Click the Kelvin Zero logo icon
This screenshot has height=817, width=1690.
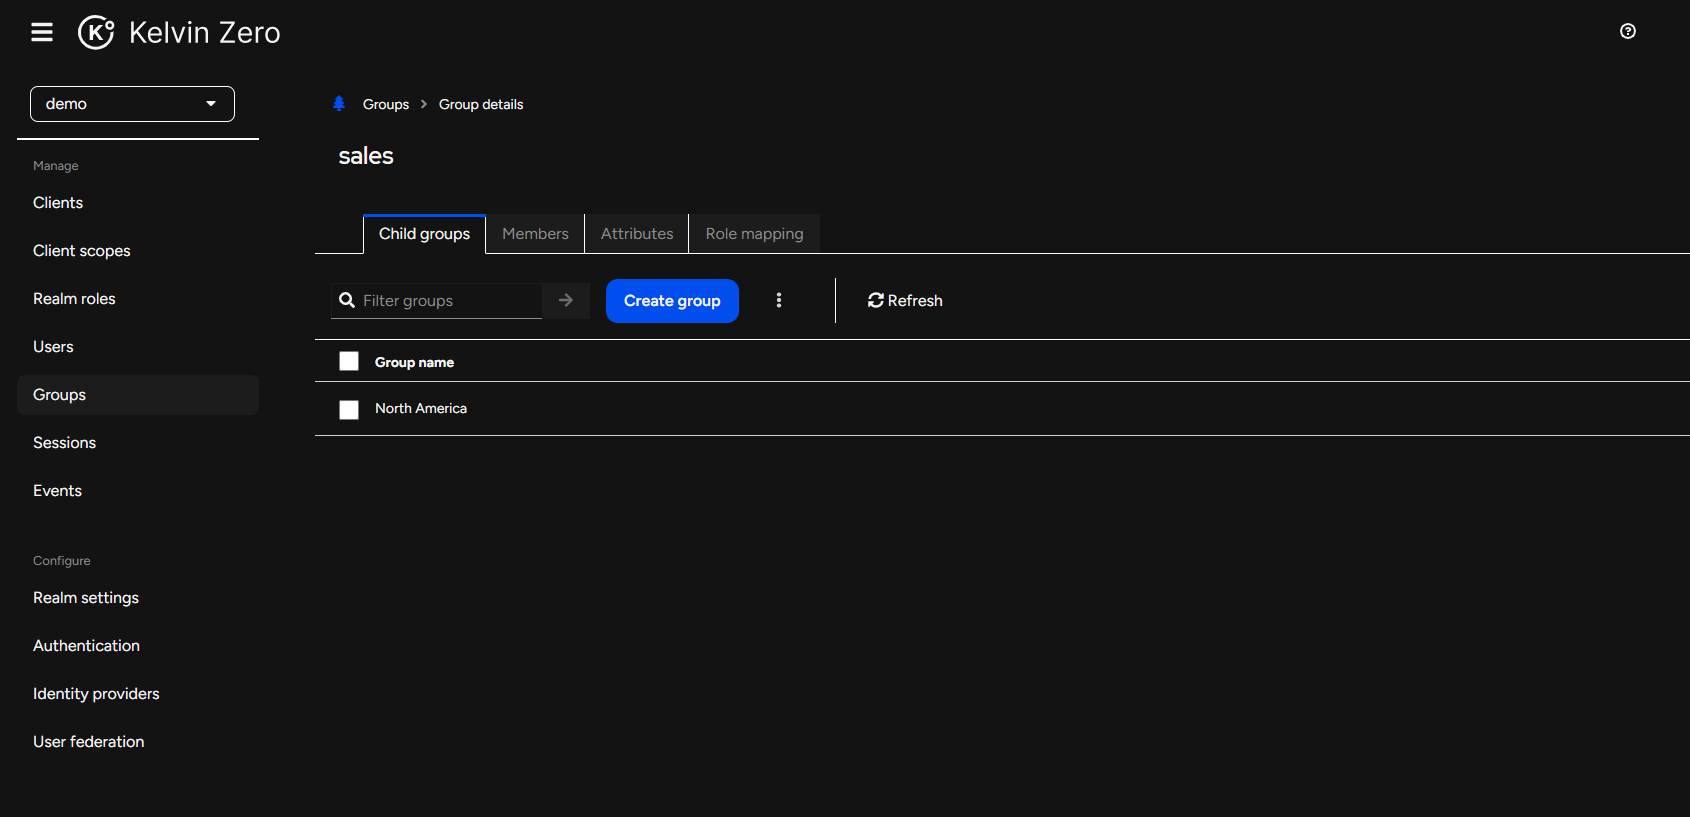pyautogui.click(x=96, y=32)
